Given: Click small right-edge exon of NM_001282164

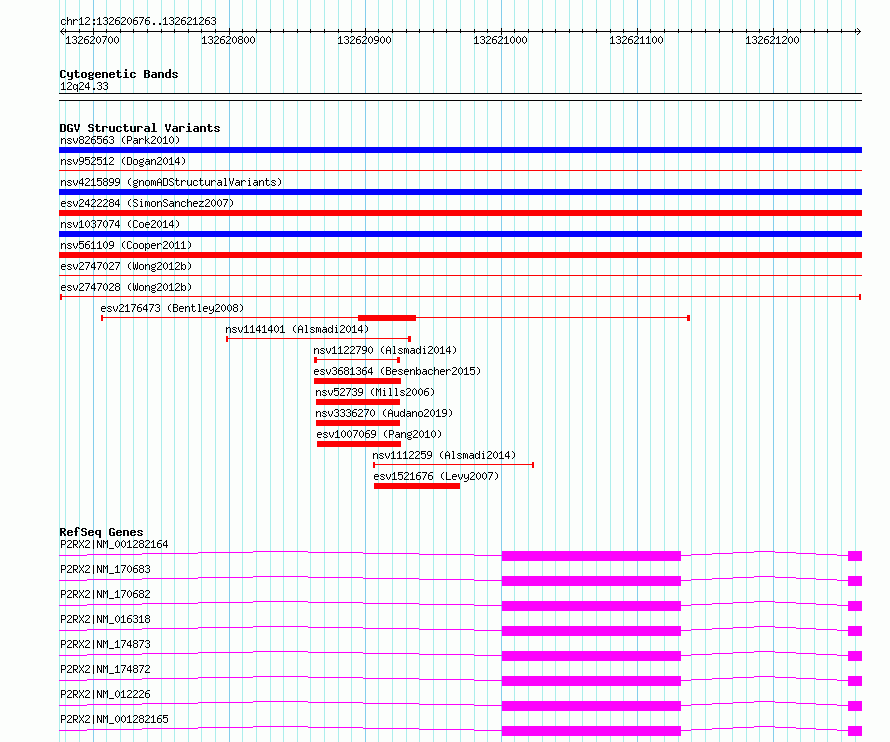Looking at the screenshot, I should click(855, 556).
